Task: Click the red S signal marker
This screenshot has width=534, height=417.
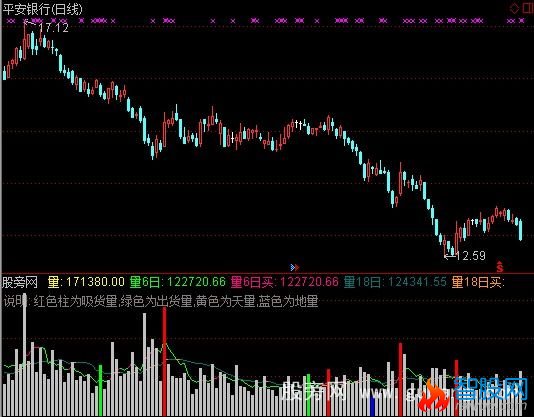Action: 500,267
